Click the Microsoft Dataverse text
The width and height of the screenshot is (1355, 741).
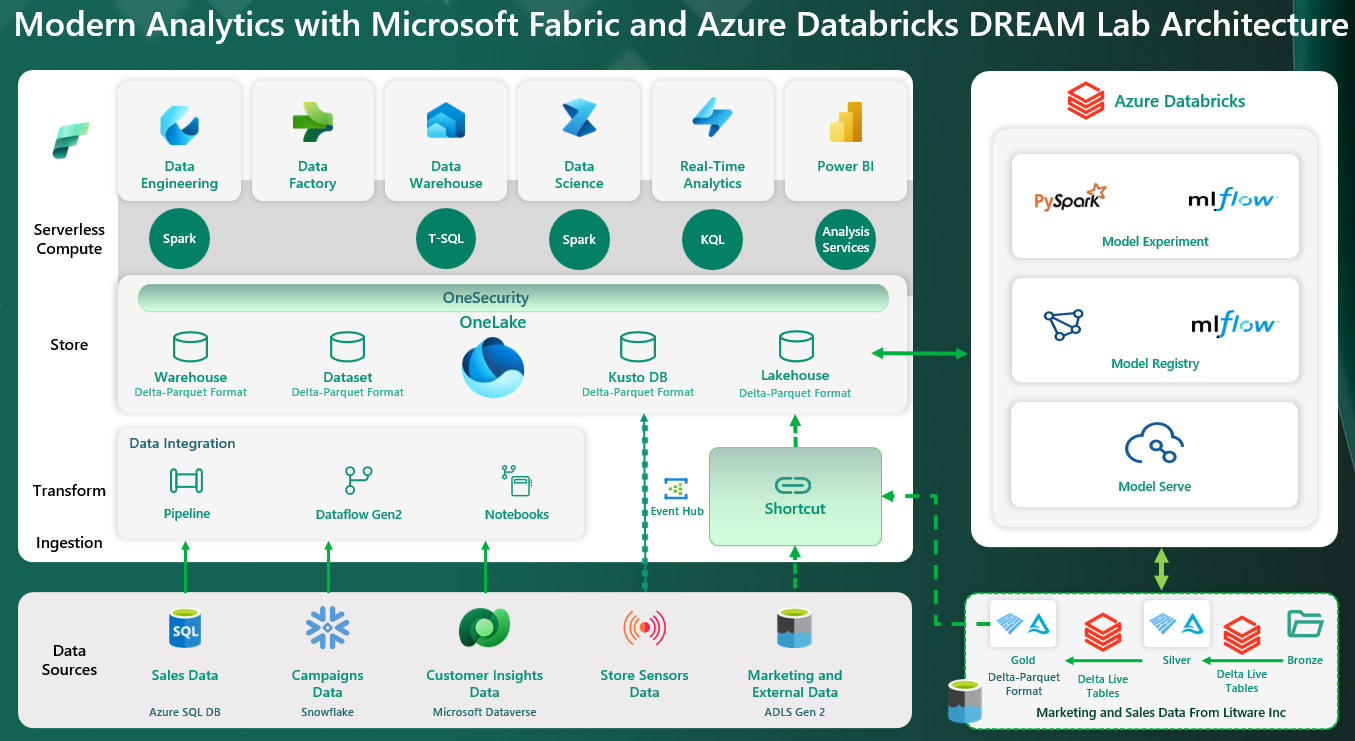[x=484, y=712]
